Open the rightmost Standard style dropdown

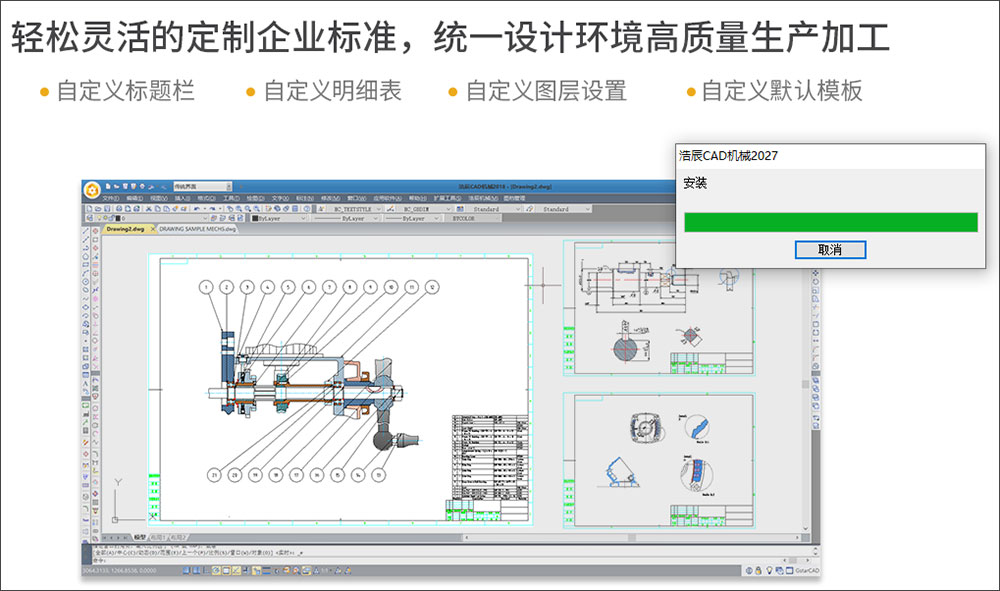click(x=564, y=208)
